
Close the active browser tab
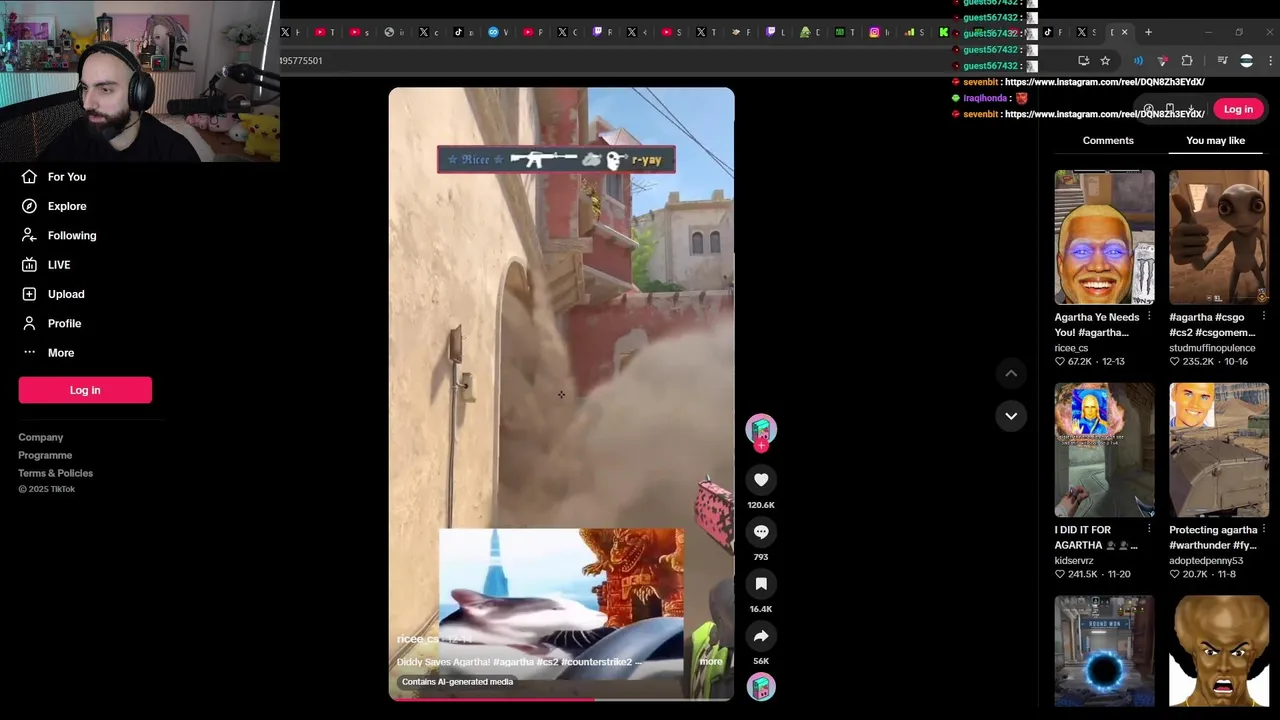pyautogui.click(x=1124, y=32)
